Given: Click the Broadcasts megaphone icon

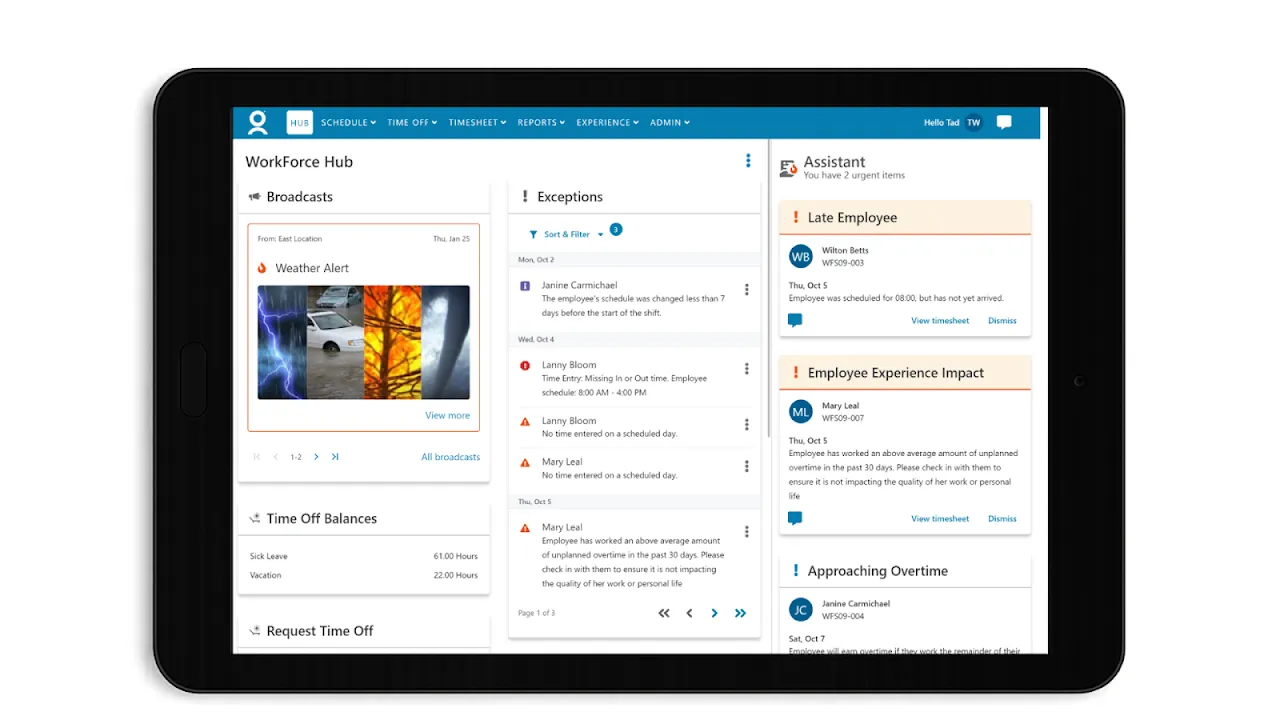Looking at the screenshot, I should (254, 197).
